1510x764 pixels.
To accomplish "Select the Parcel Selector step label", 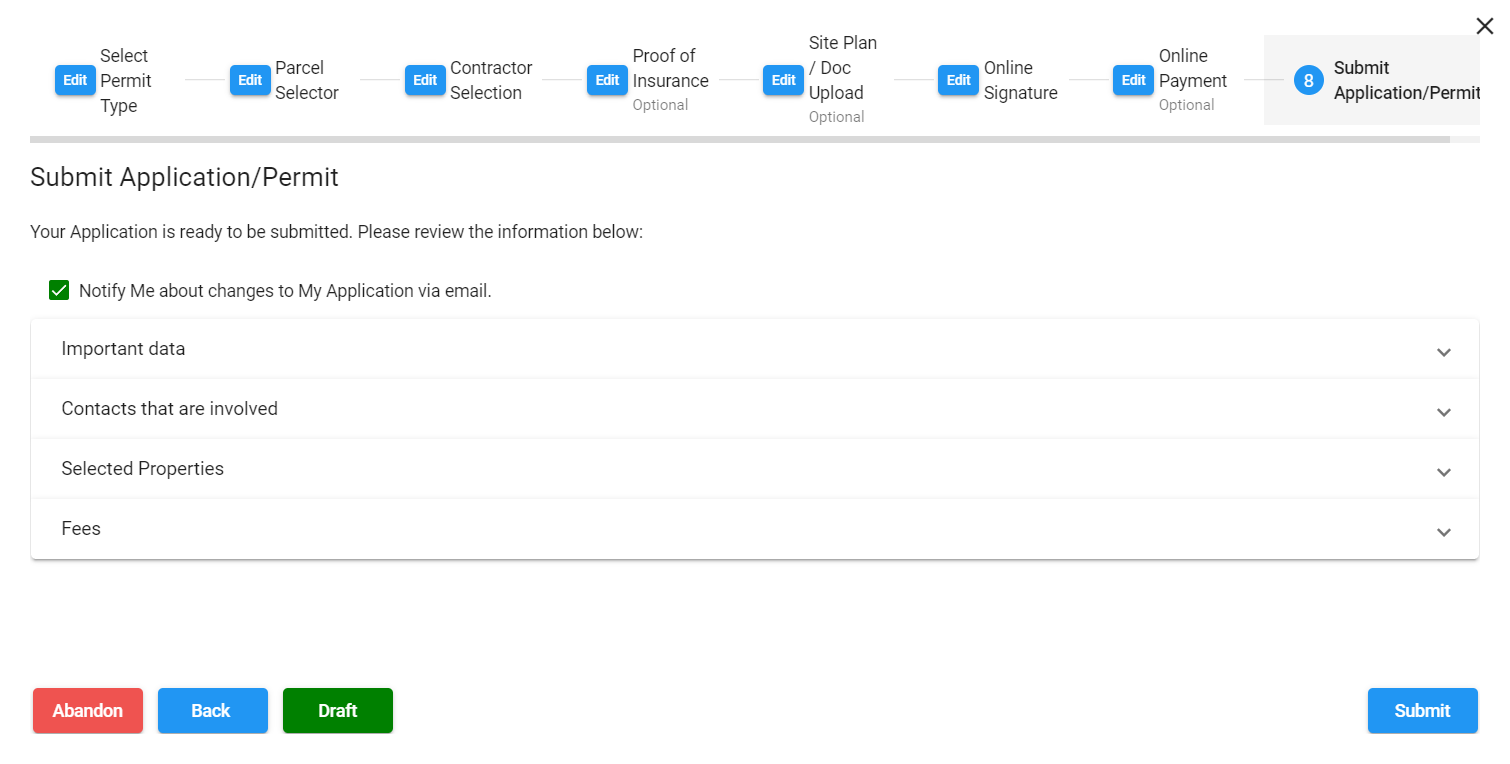I will tap(307, 81).
